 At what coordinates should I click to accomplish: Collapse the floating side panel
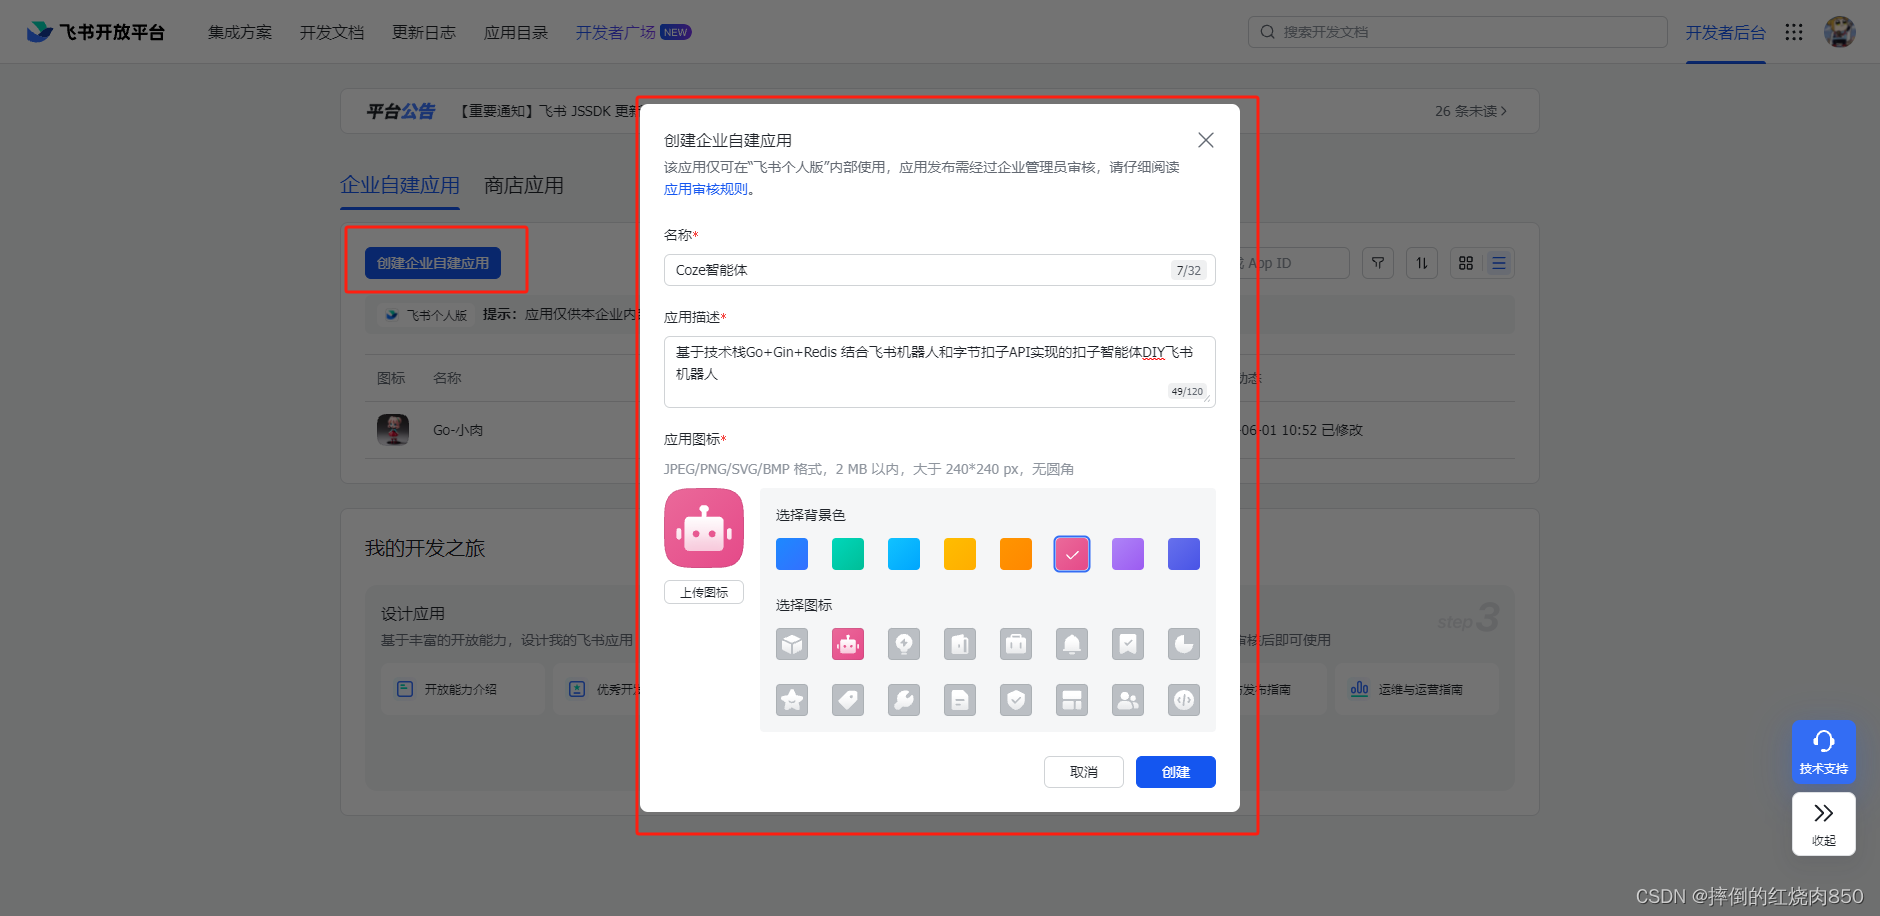coord(1824,824)
